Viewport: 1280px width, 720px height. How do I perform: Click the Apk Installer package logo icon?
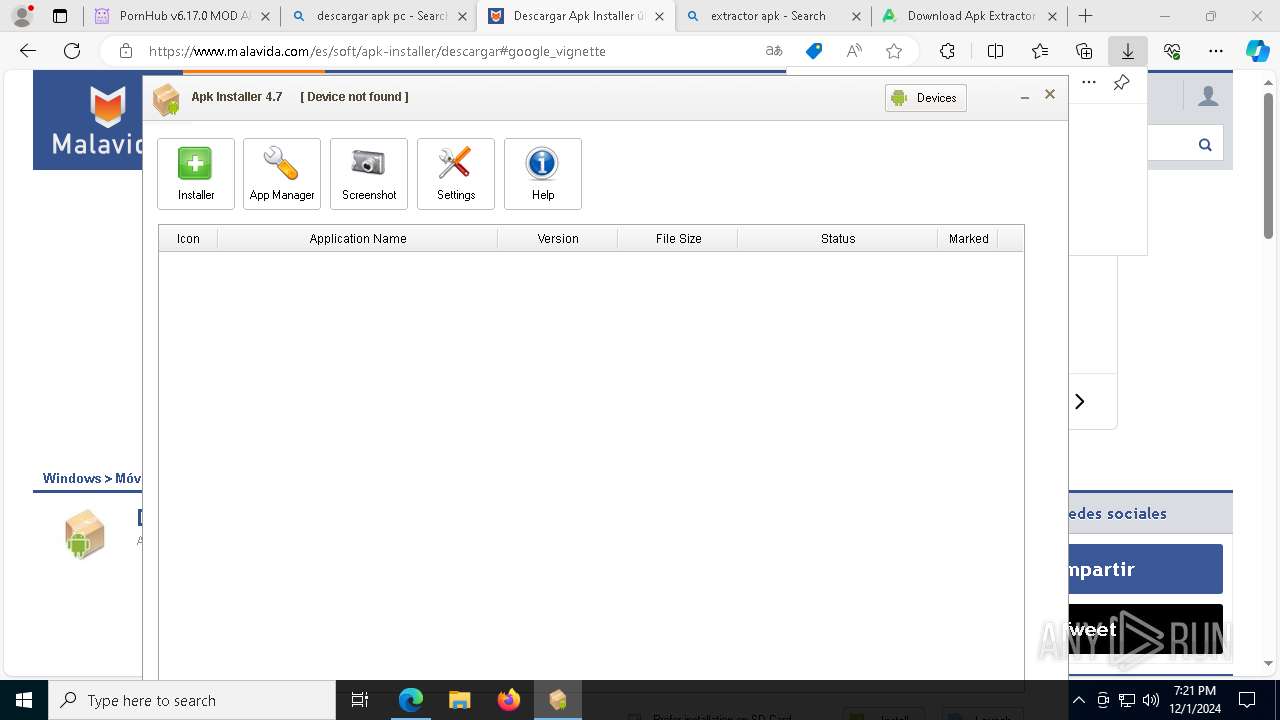(x=166, y=98)
